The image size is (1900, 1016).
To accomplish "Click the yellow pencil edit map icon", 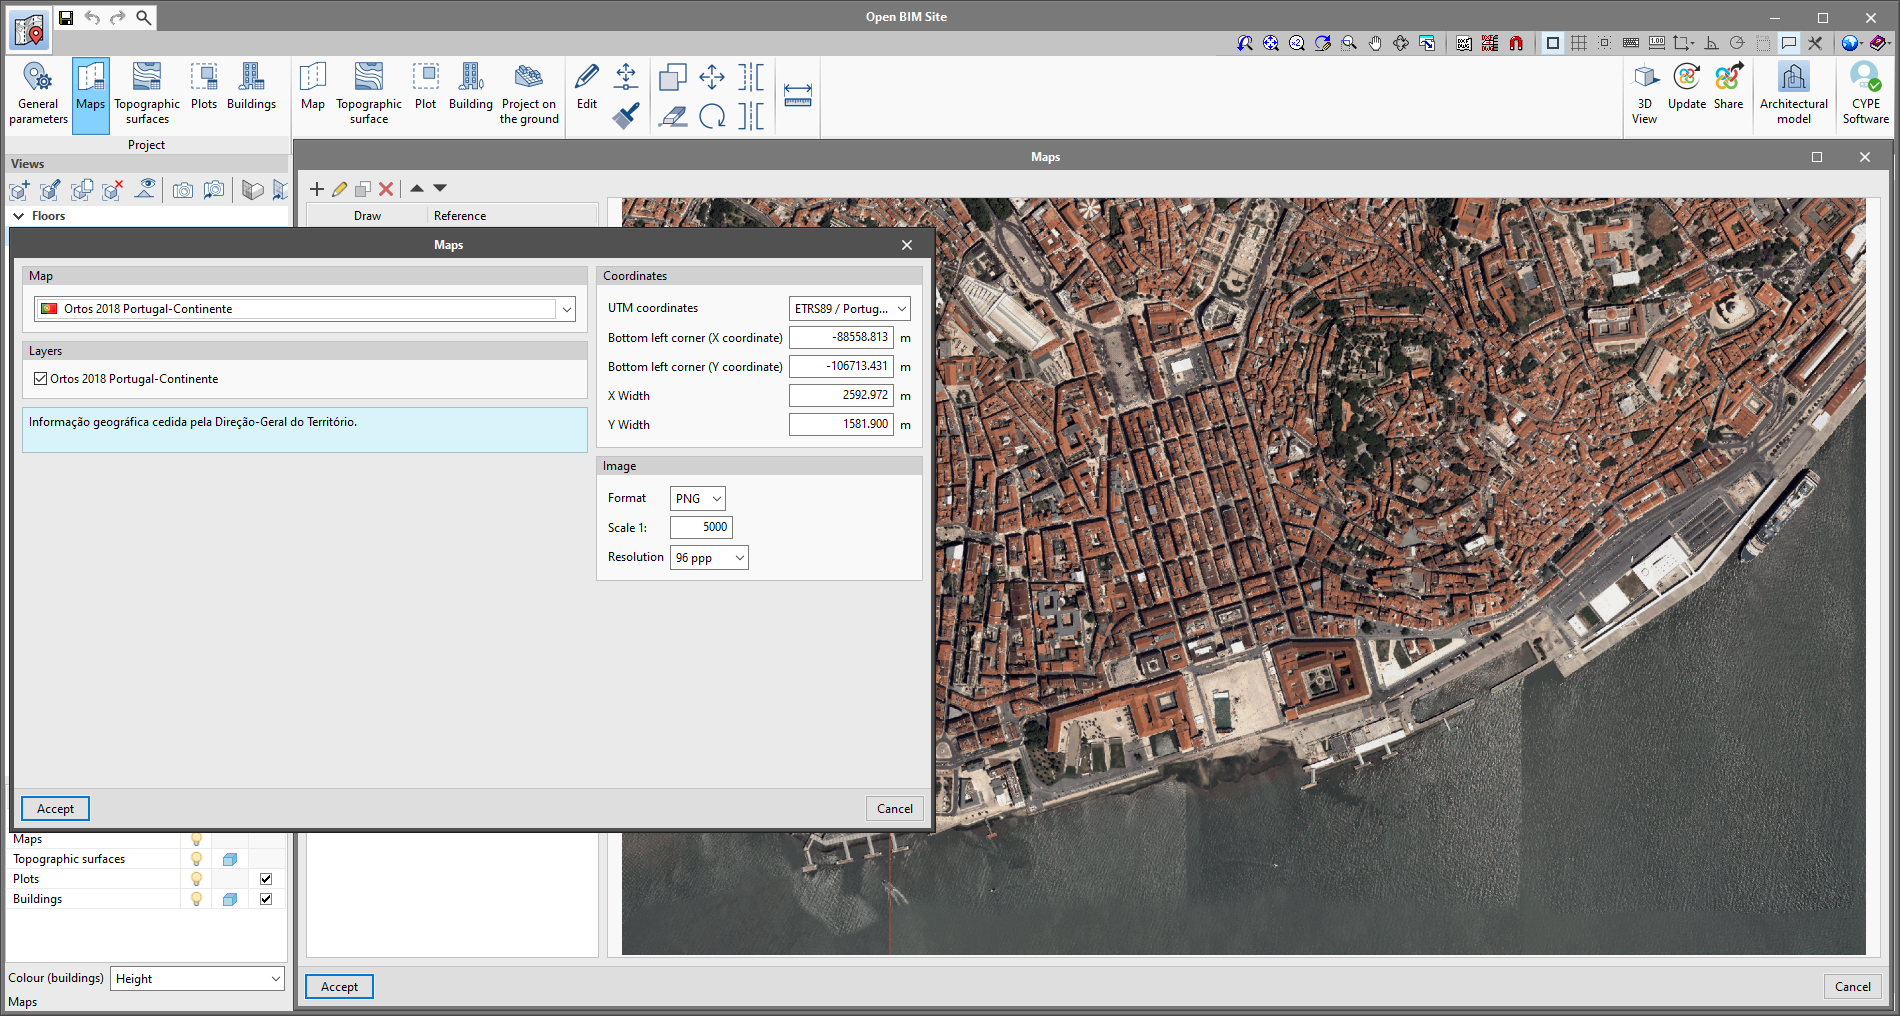I will (x=340, y=188).
